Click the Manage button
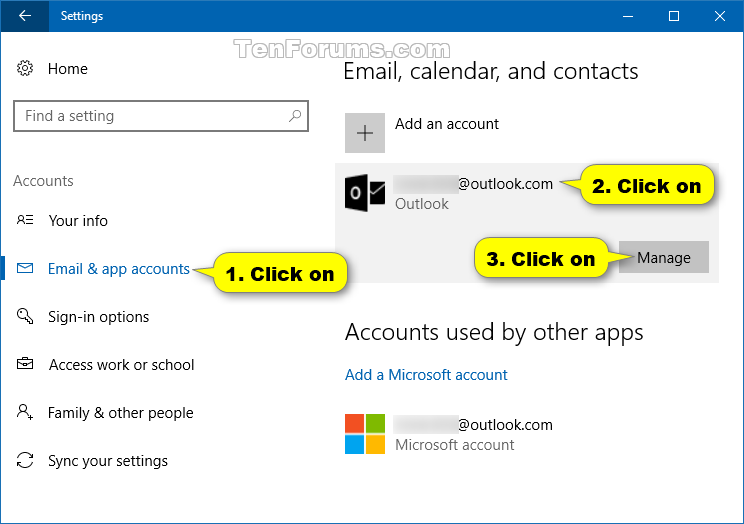This screenshot has height=524, width=744. (x=663, y=257)
